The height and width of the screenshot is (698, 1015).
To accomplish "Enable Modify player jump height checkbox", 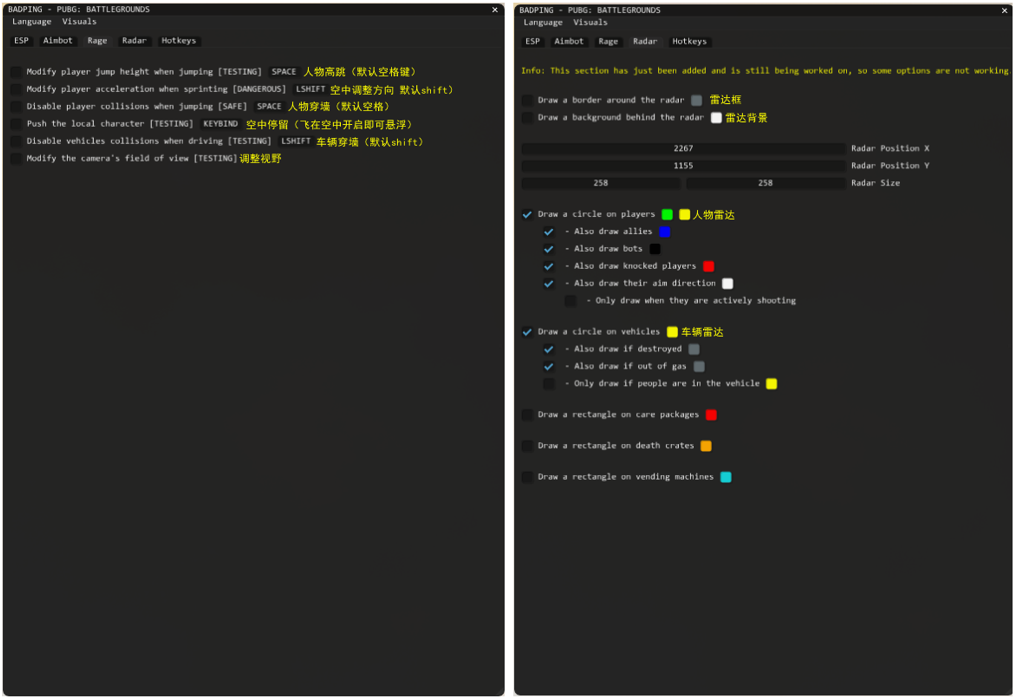I will (x=16, y=72).
